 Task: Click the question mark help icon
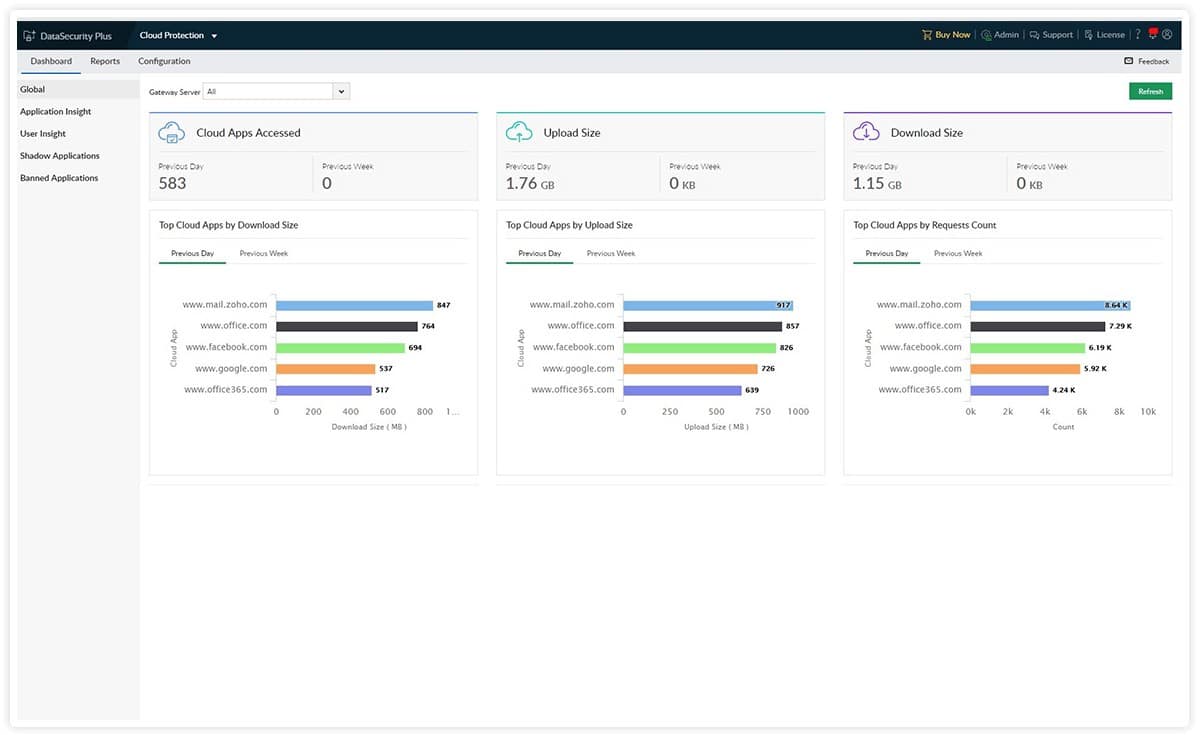[1138, 35]
